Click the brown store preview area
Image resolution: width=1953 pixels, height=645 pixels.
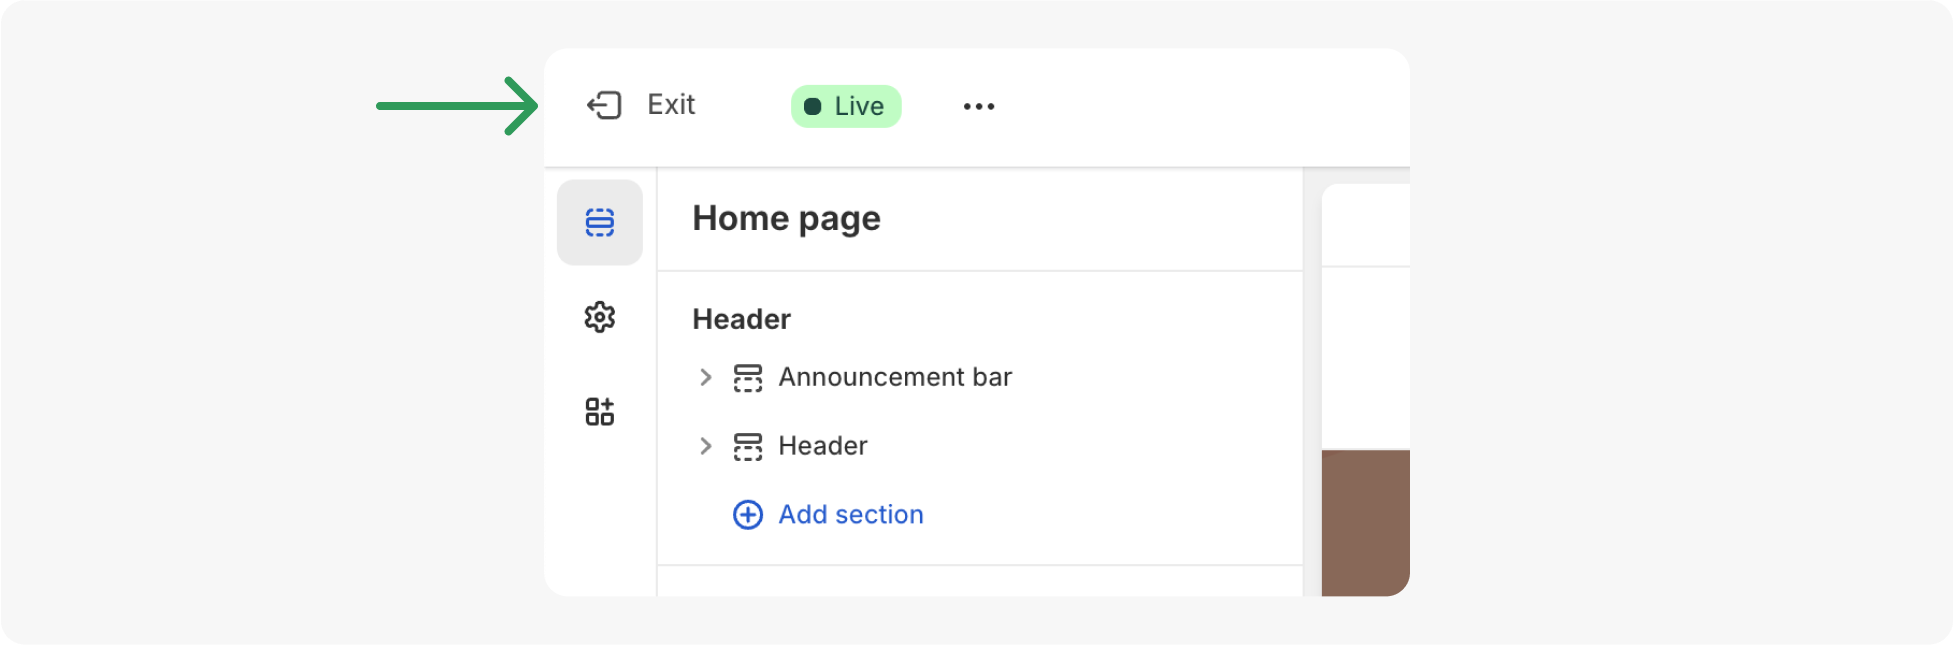tap(1365, 520)
